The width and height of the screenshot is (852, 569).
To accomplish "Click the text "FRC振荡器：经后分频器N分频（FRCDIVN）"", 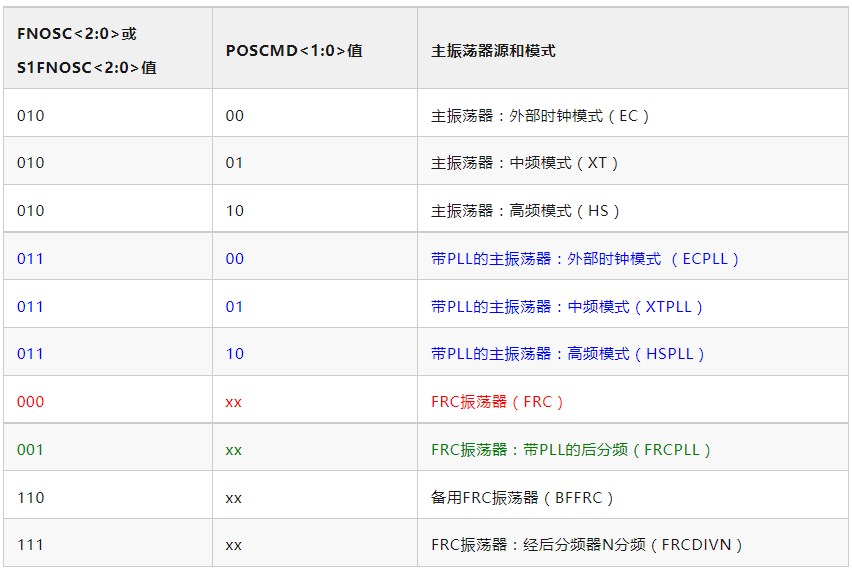I will 586,545.
